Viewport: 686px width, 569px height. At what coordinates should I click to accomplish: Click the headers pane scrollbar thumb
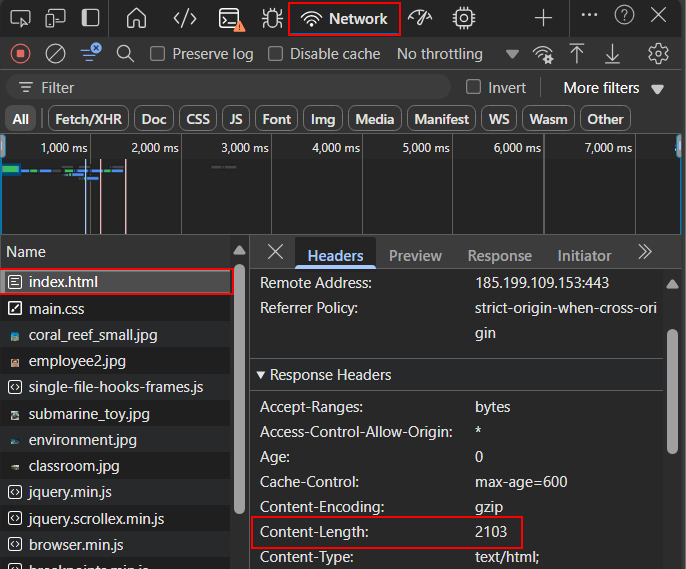point(672,391)
